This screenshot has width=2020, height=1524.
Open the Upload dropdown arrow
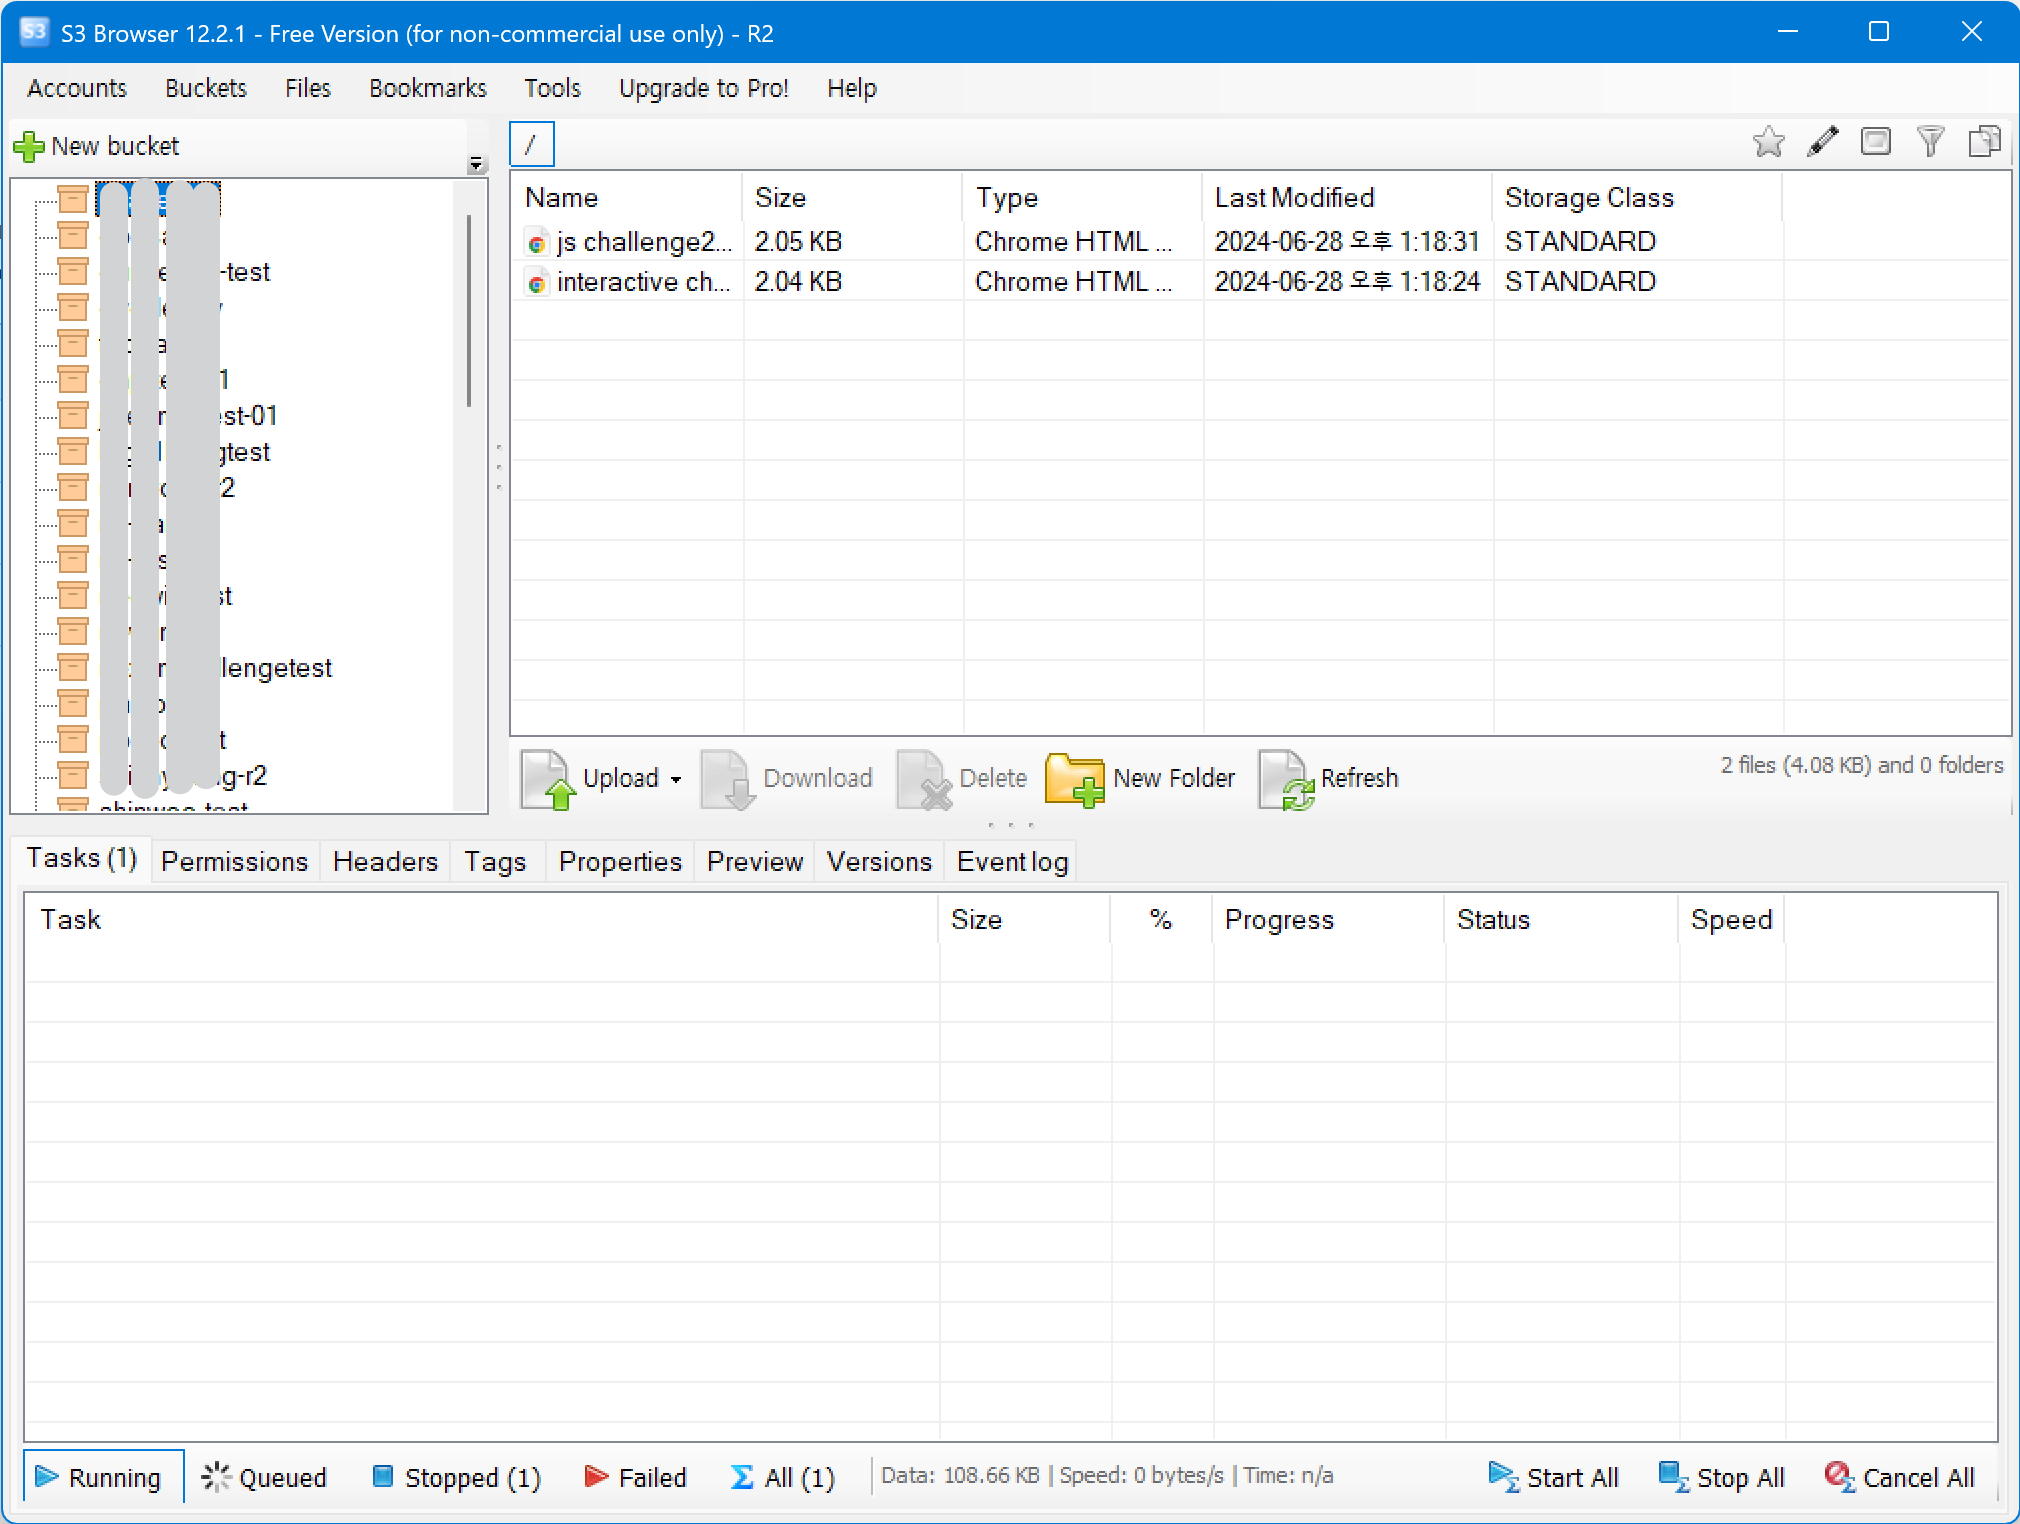coord(677,779)
